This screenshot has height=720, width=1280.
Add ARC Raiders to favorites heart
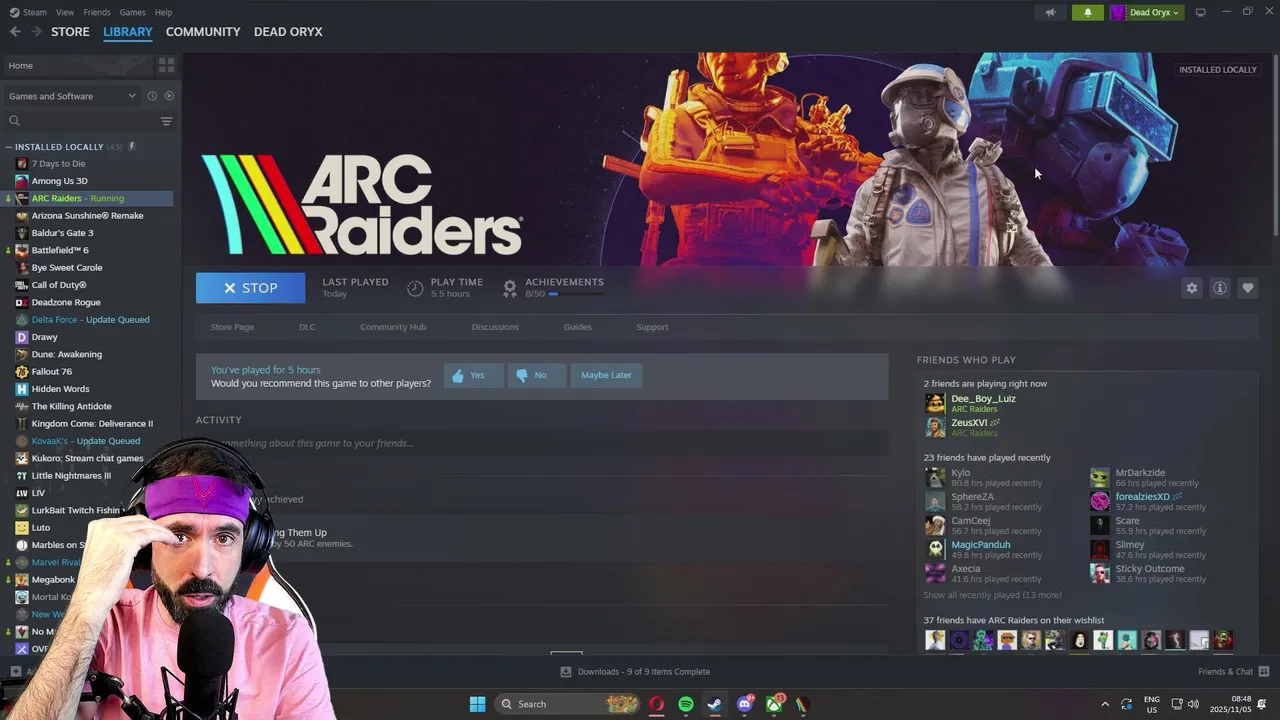pyautogui.click(x=1248, y=288)
